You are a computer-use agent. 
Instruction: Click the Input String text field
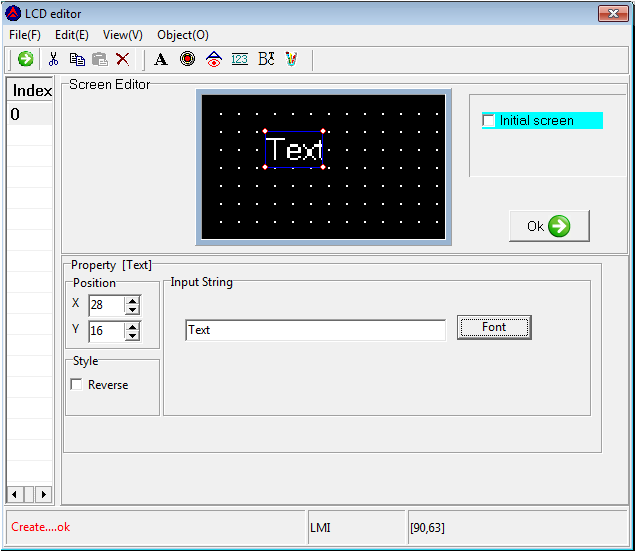pos(315,330)
